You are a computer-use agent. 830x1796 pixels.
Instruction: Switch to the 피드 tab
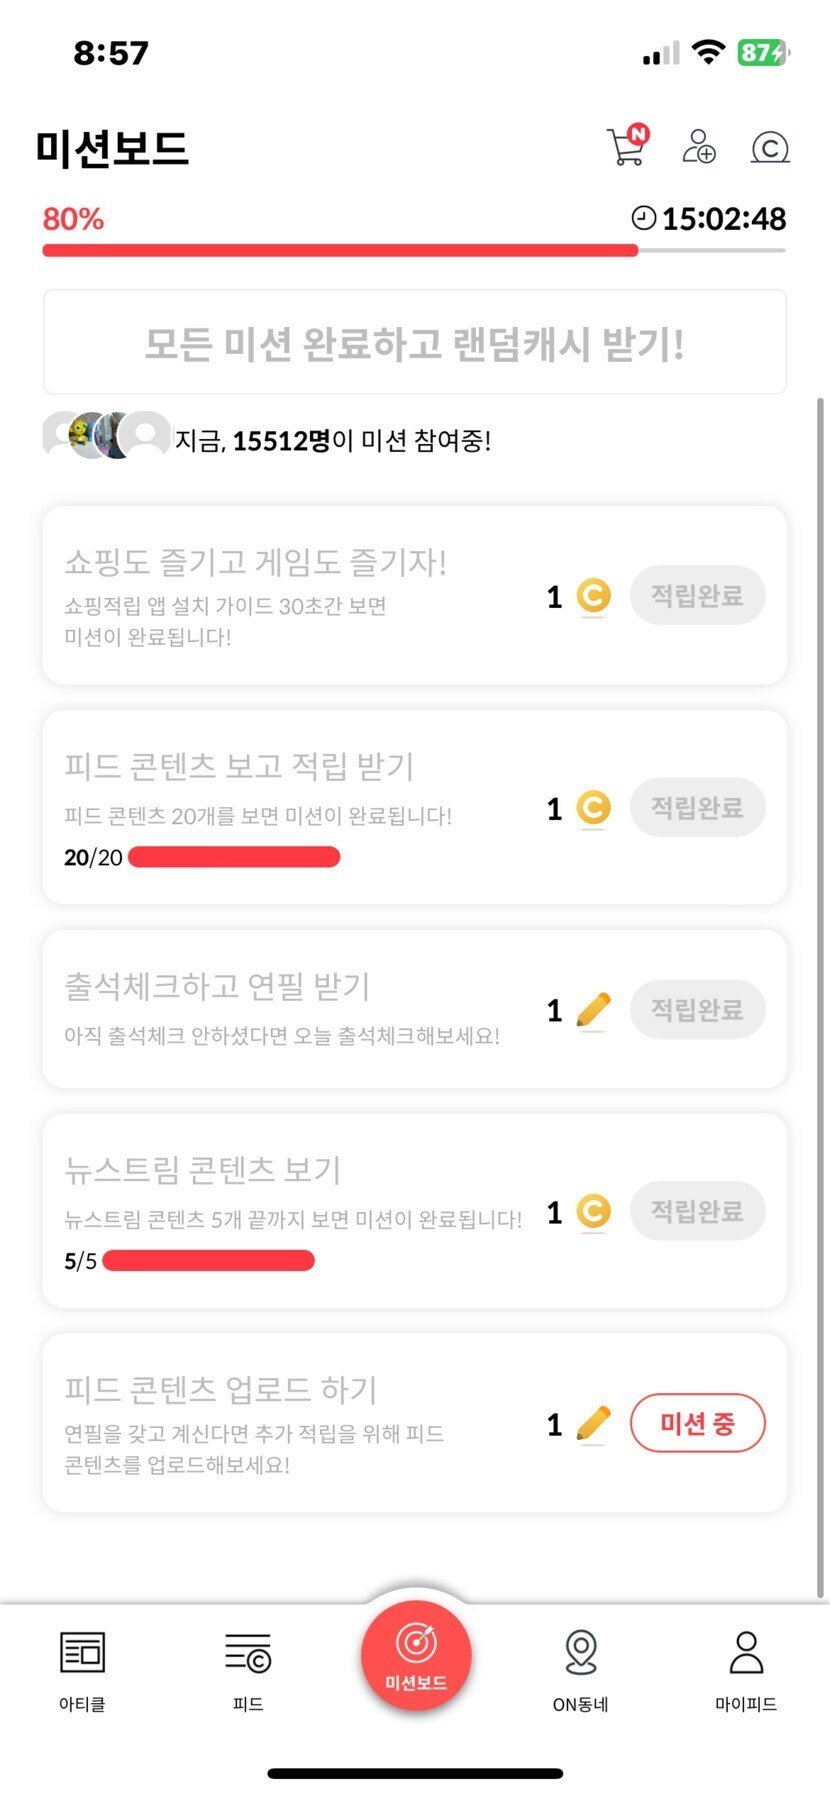coord(248,1670)
